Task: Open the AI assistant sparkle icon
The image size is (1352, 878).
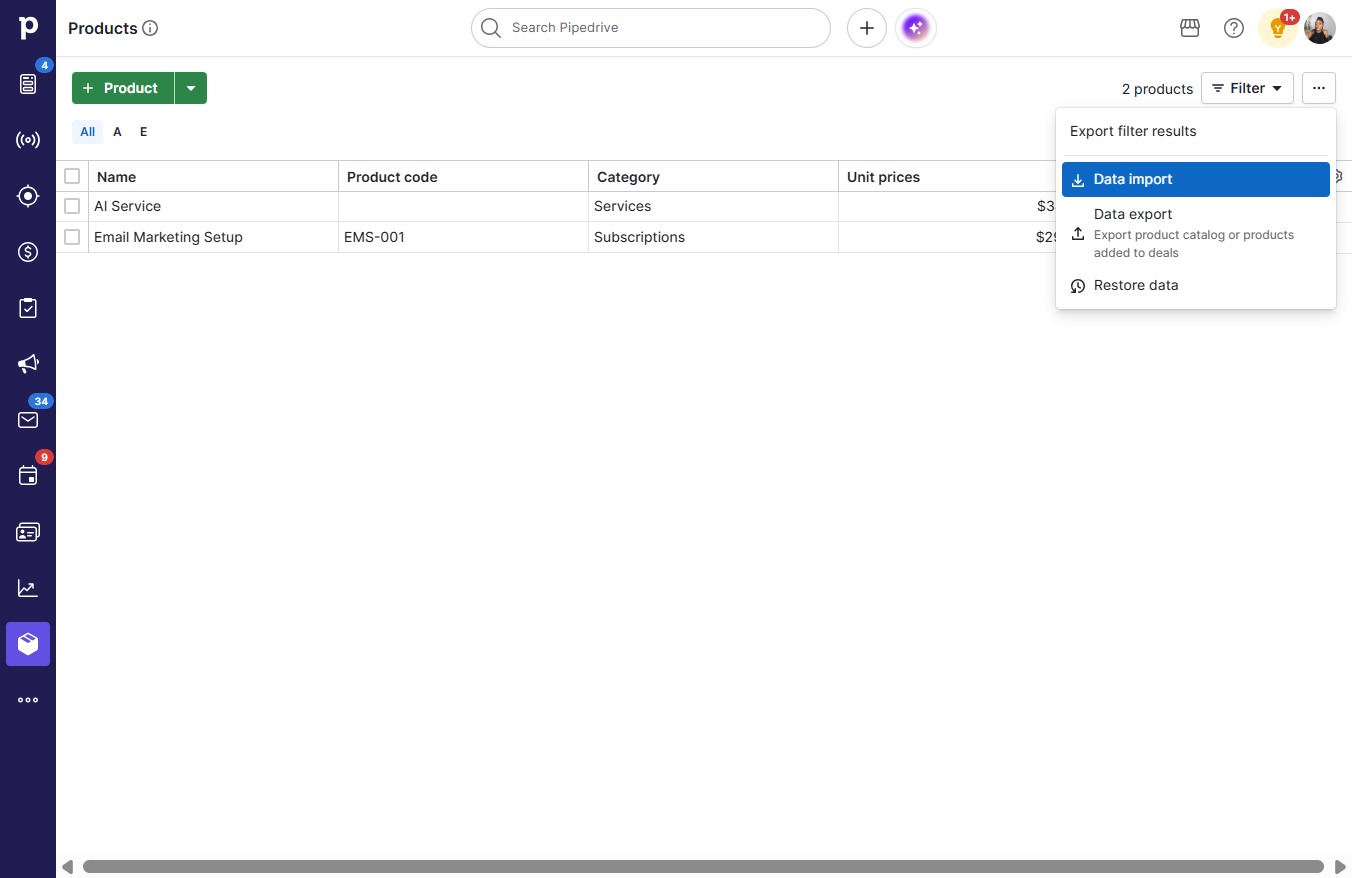Action: coord(916,28)
